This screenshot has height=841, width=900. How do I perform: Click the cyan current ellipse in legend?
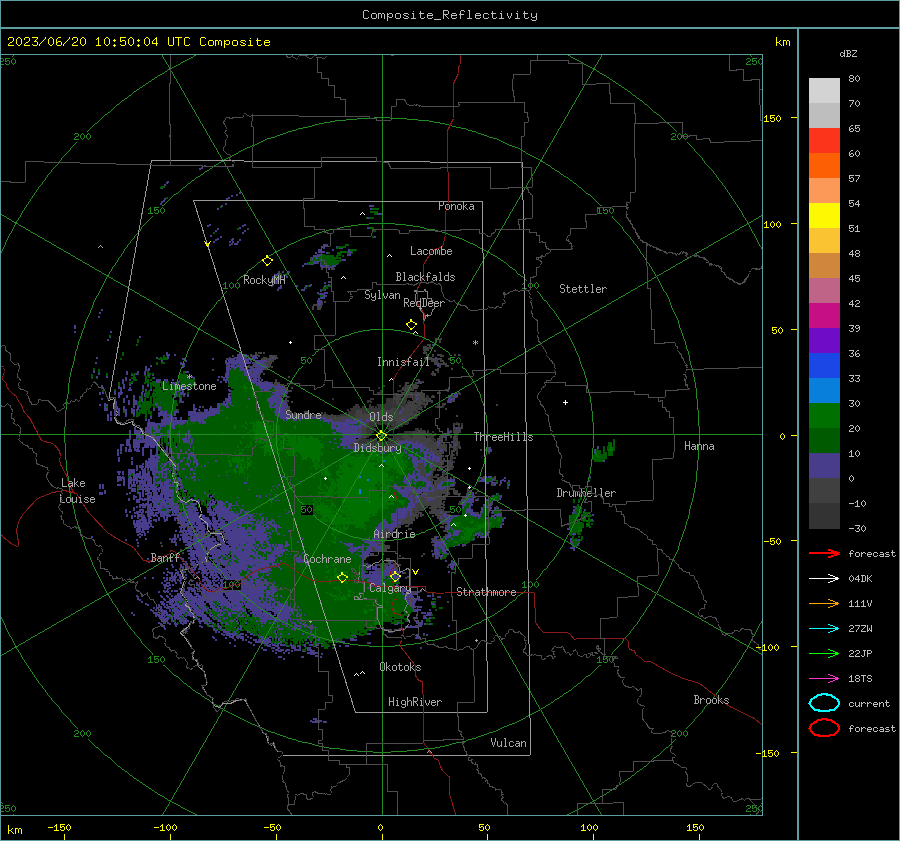click(x=824, y=703)
